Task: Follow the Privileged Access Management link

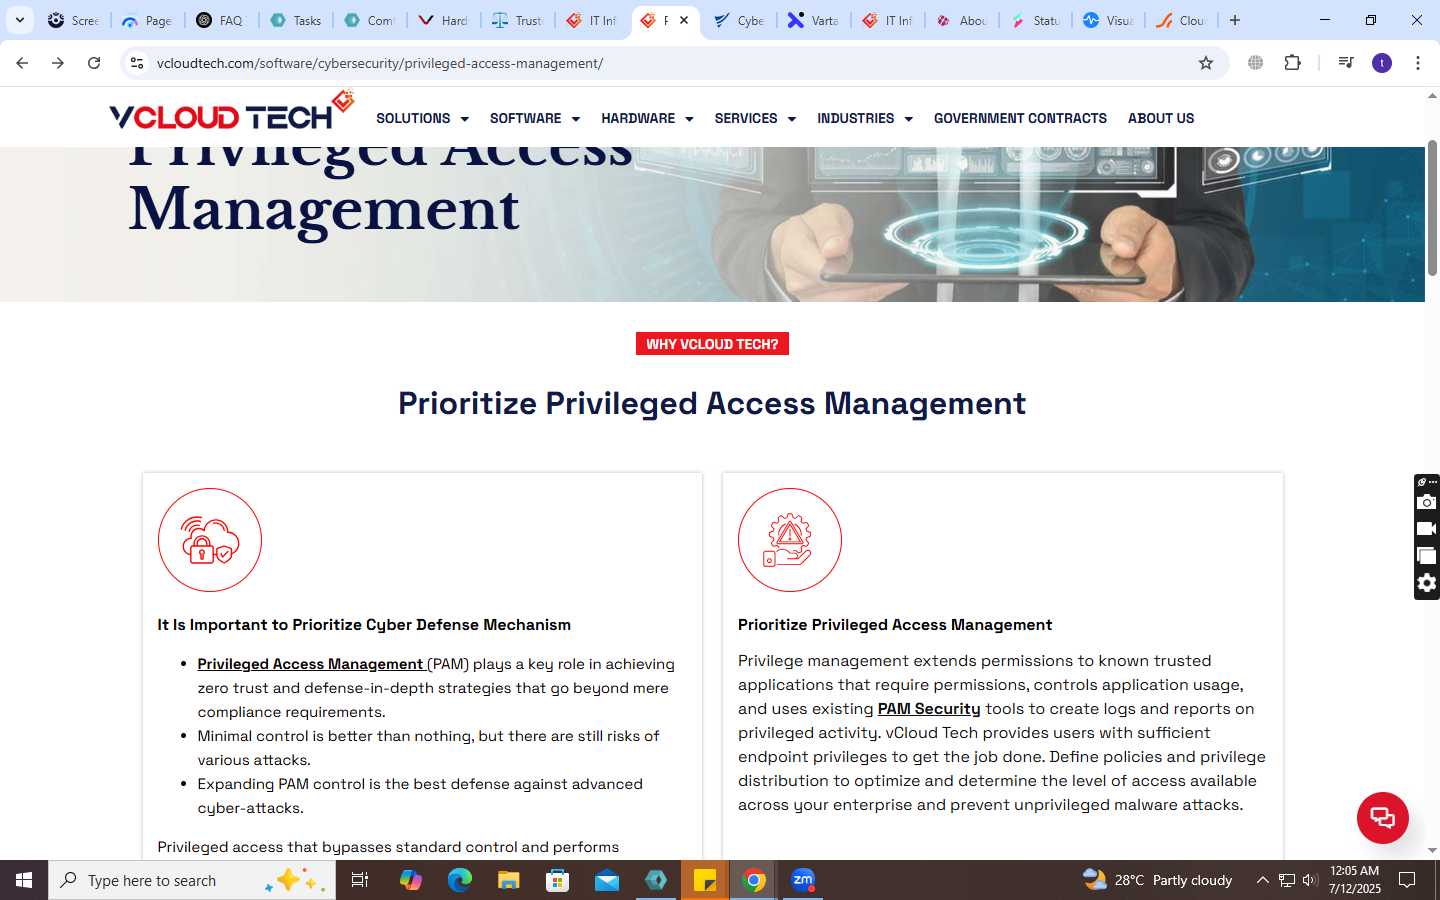Action: pyautogui.click(x=311, y=664)
